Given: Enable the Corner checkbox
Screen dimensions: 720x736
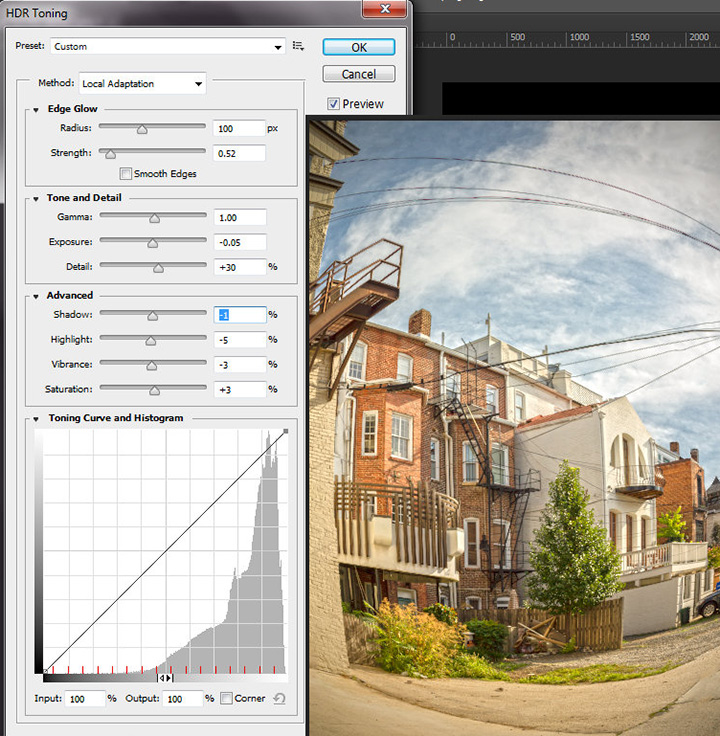Looking at the screenshot, I should tap(226, 698).
